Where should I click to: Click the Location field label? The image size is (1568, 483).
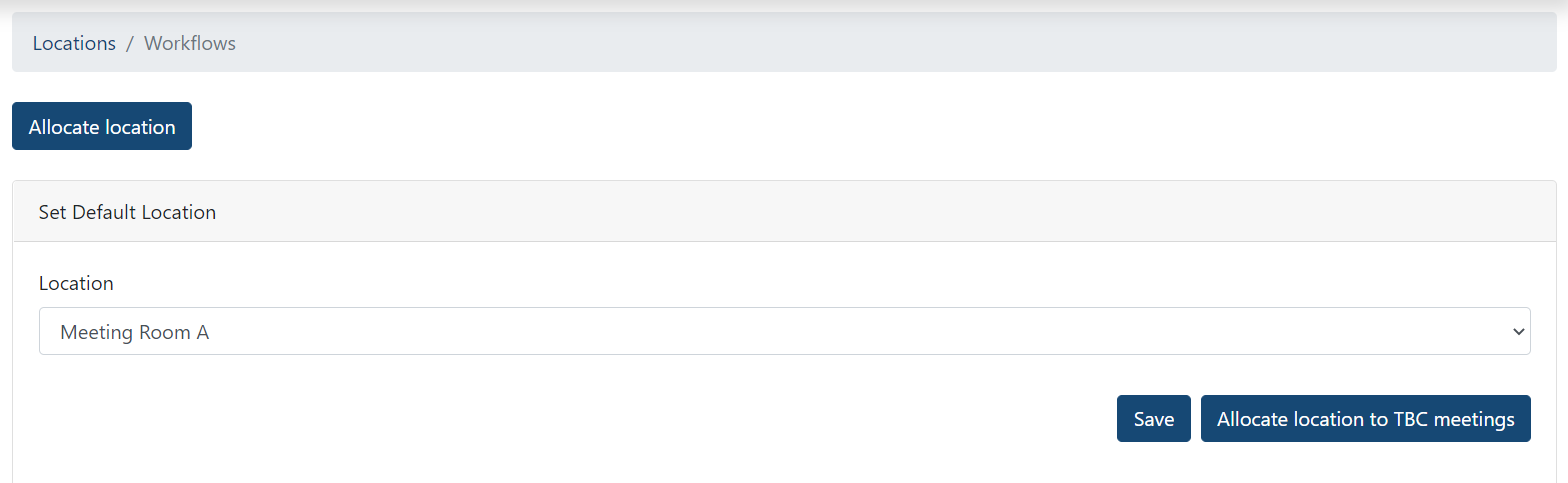coord(76,283)
